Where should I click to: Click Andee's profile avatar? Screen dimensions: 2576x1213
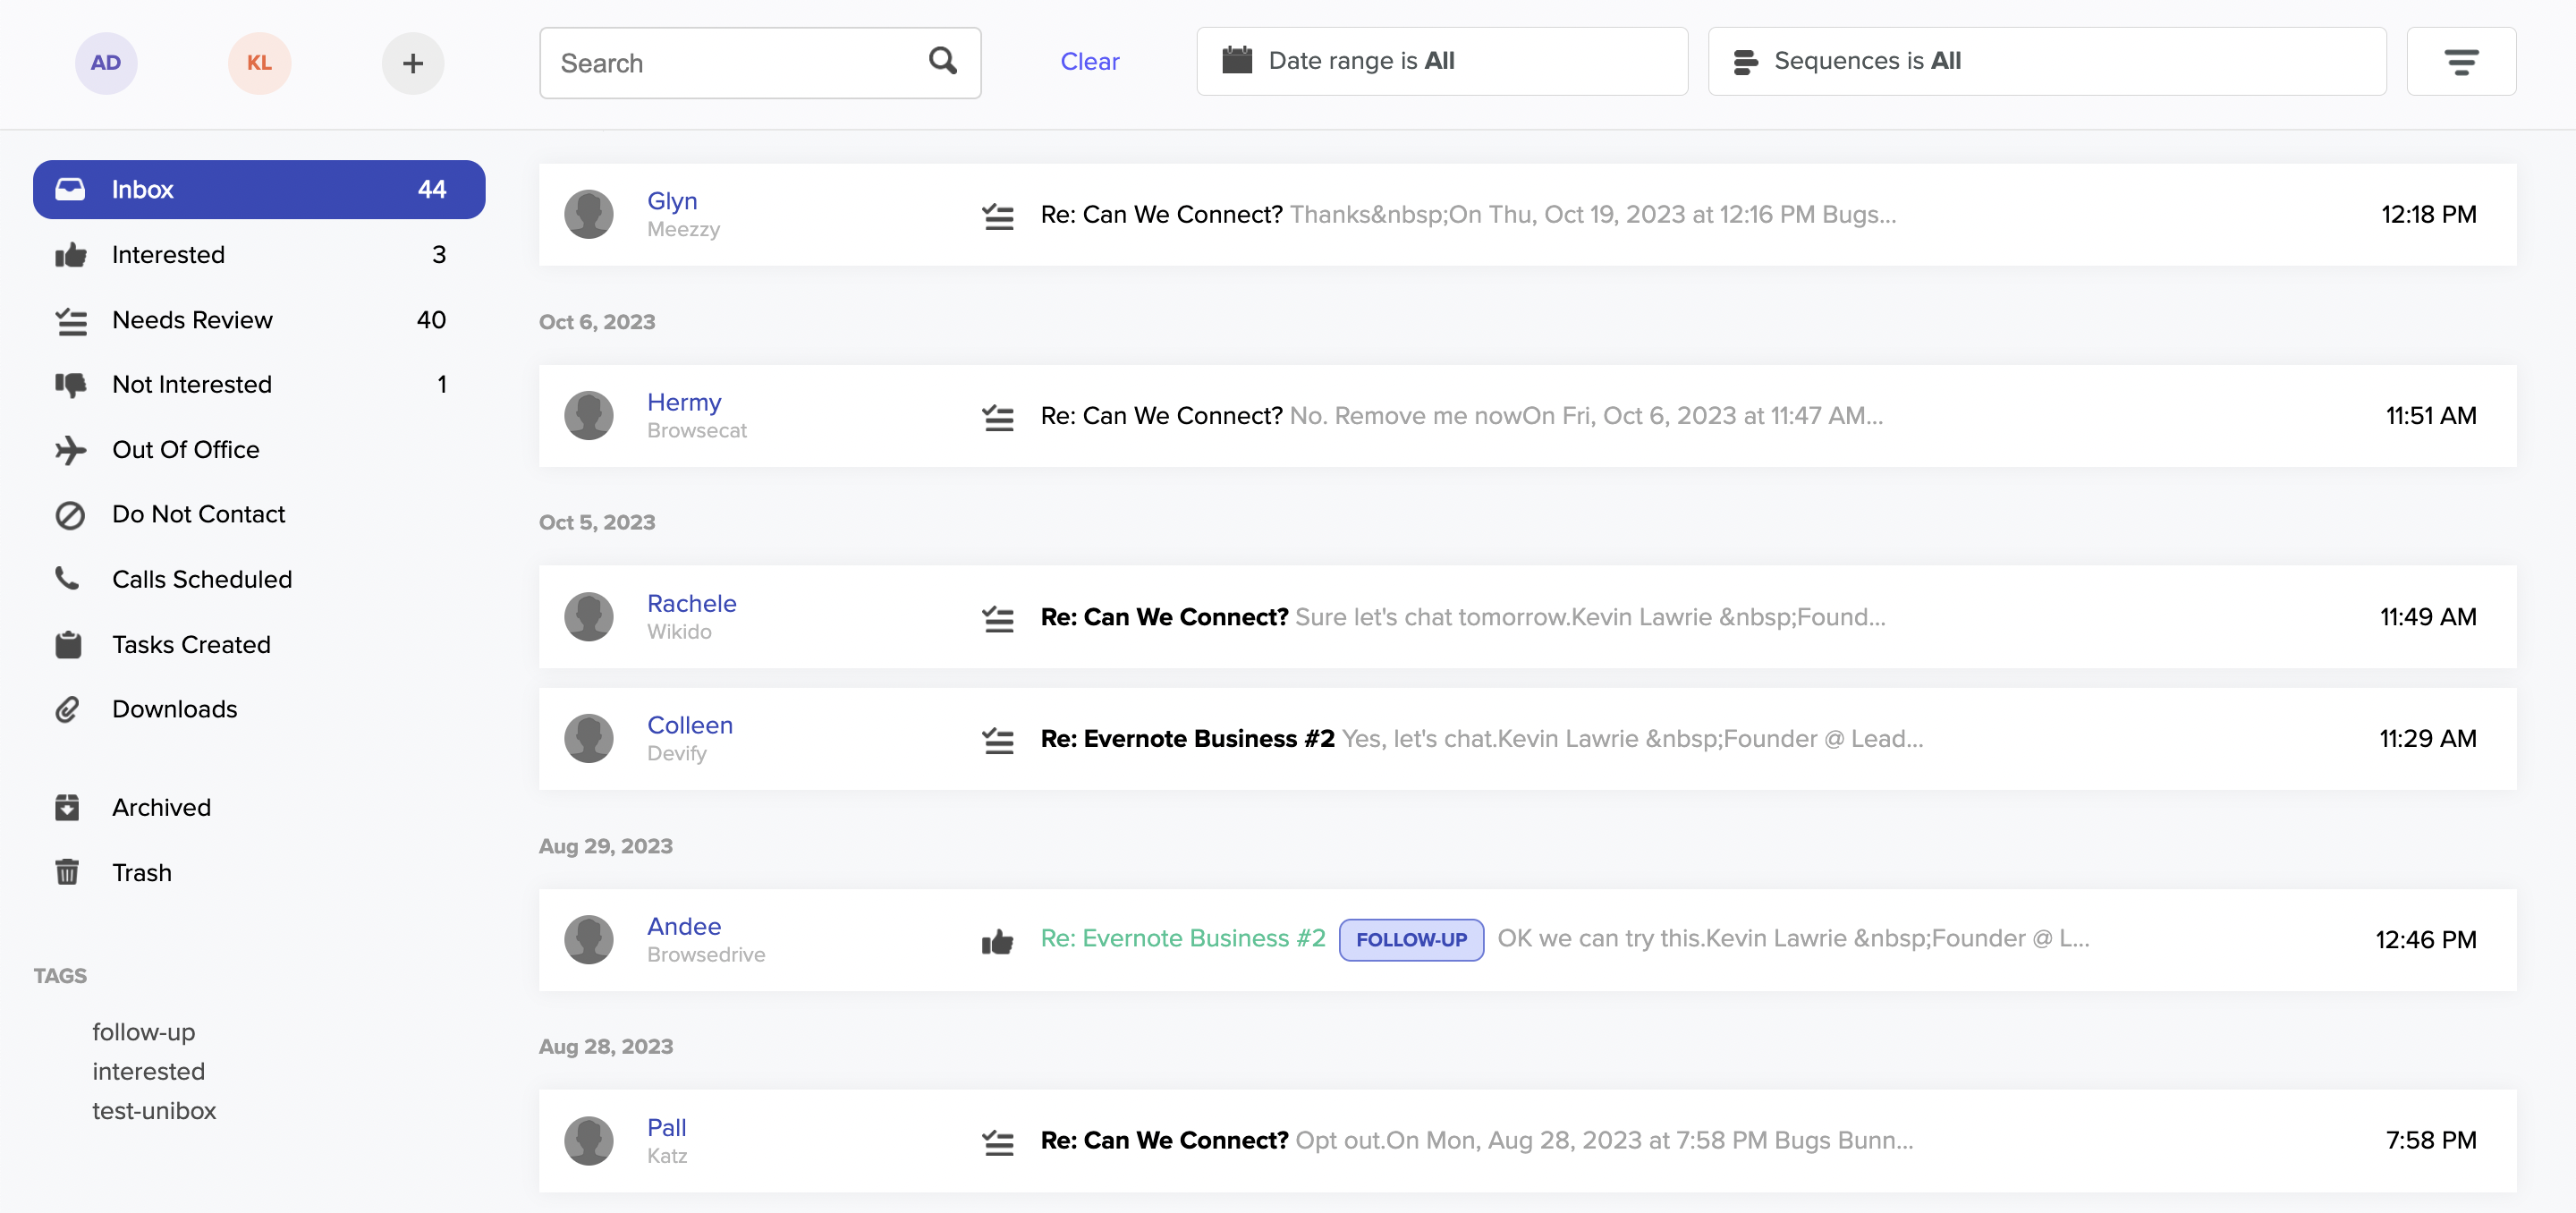pos(589,939)
